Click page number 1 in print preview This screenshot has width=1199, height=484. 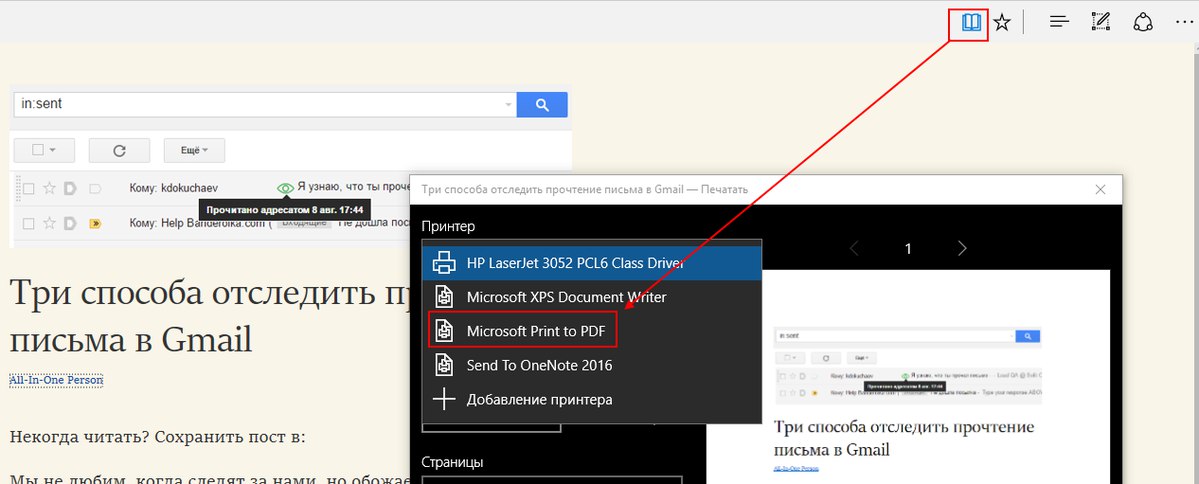908,248
